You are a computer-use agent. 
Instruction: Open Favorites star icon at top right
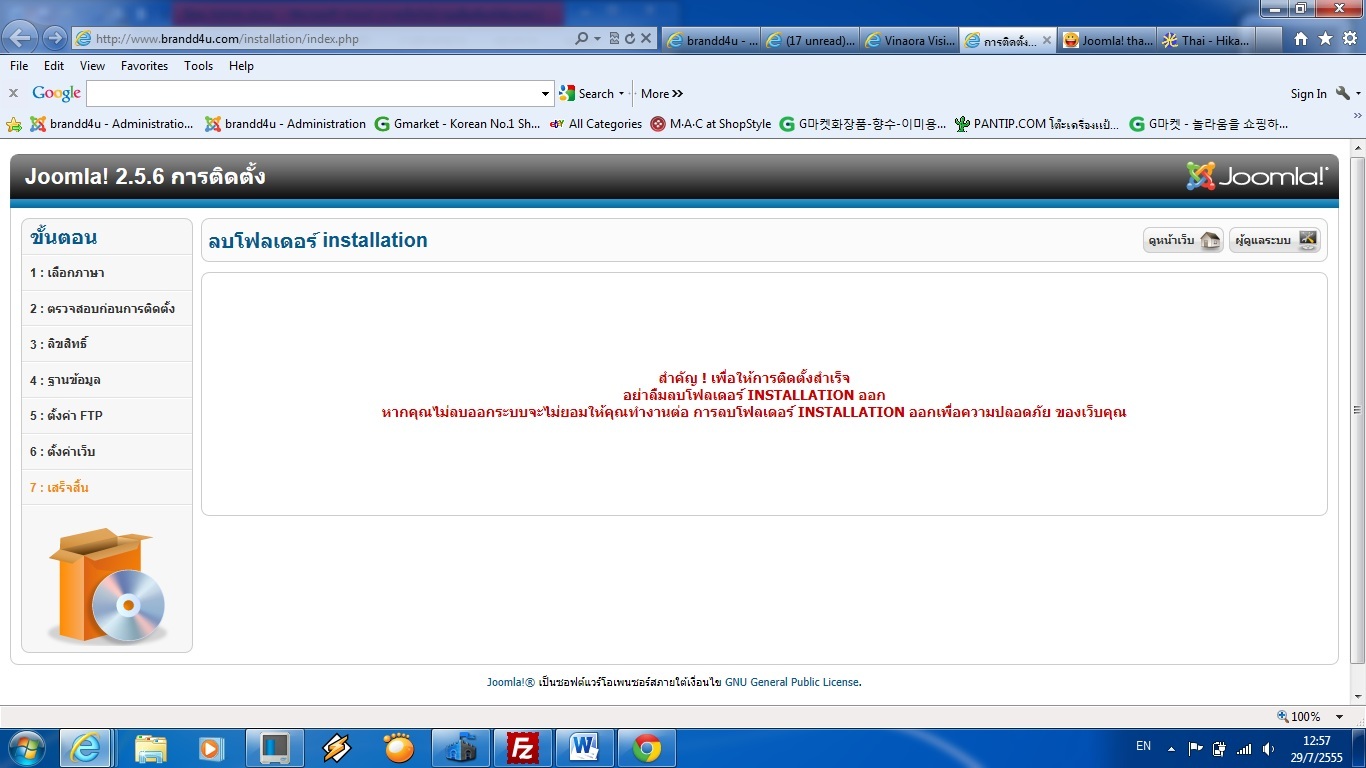tap(1325, 39)
